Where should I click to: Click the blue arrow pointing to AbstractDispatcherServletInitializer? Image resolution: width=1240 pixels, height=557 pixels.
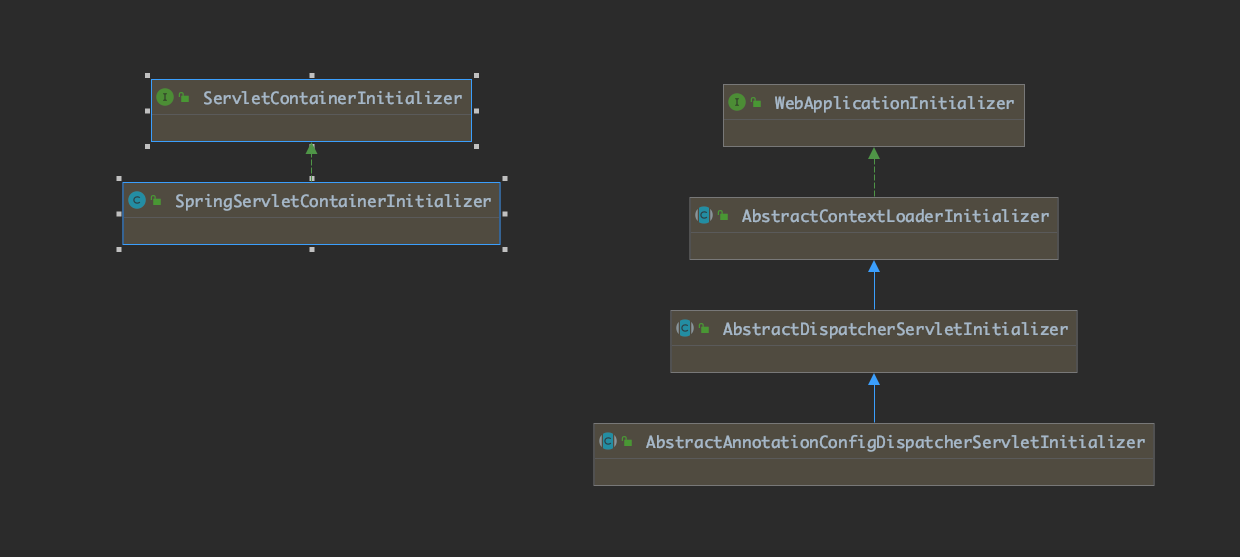coord(874,398)
